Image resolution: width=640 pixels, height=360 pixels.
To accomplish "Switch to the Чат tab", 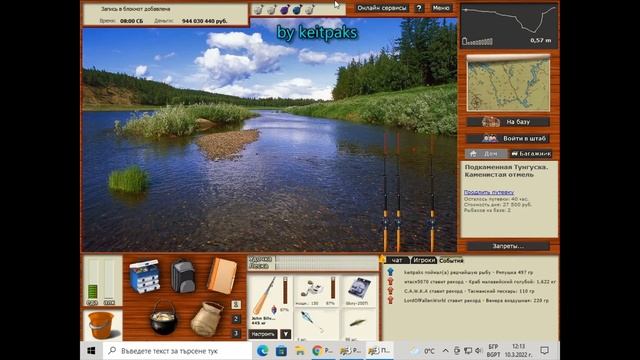I will click(397, 260).
